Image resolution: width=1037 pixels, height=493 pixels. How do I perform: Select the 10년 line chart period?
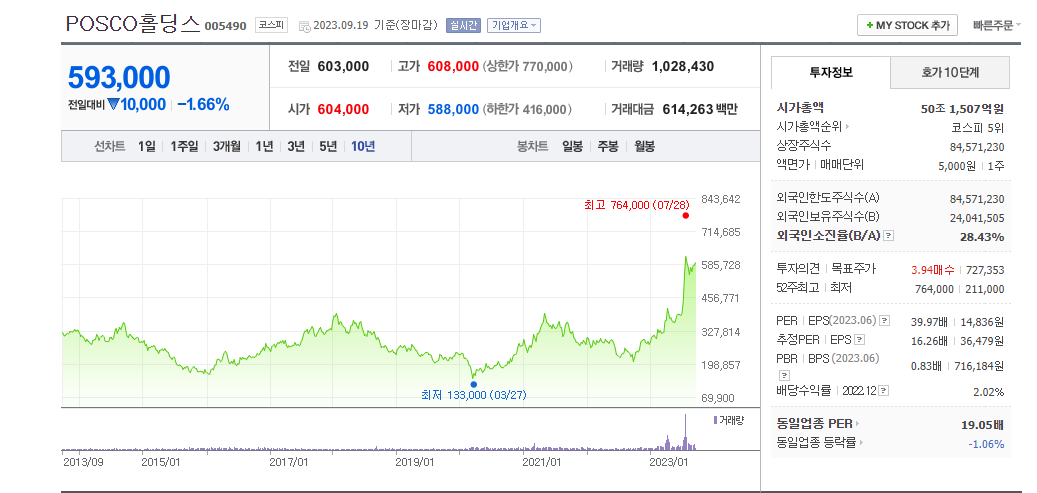[x=363, y=147]
